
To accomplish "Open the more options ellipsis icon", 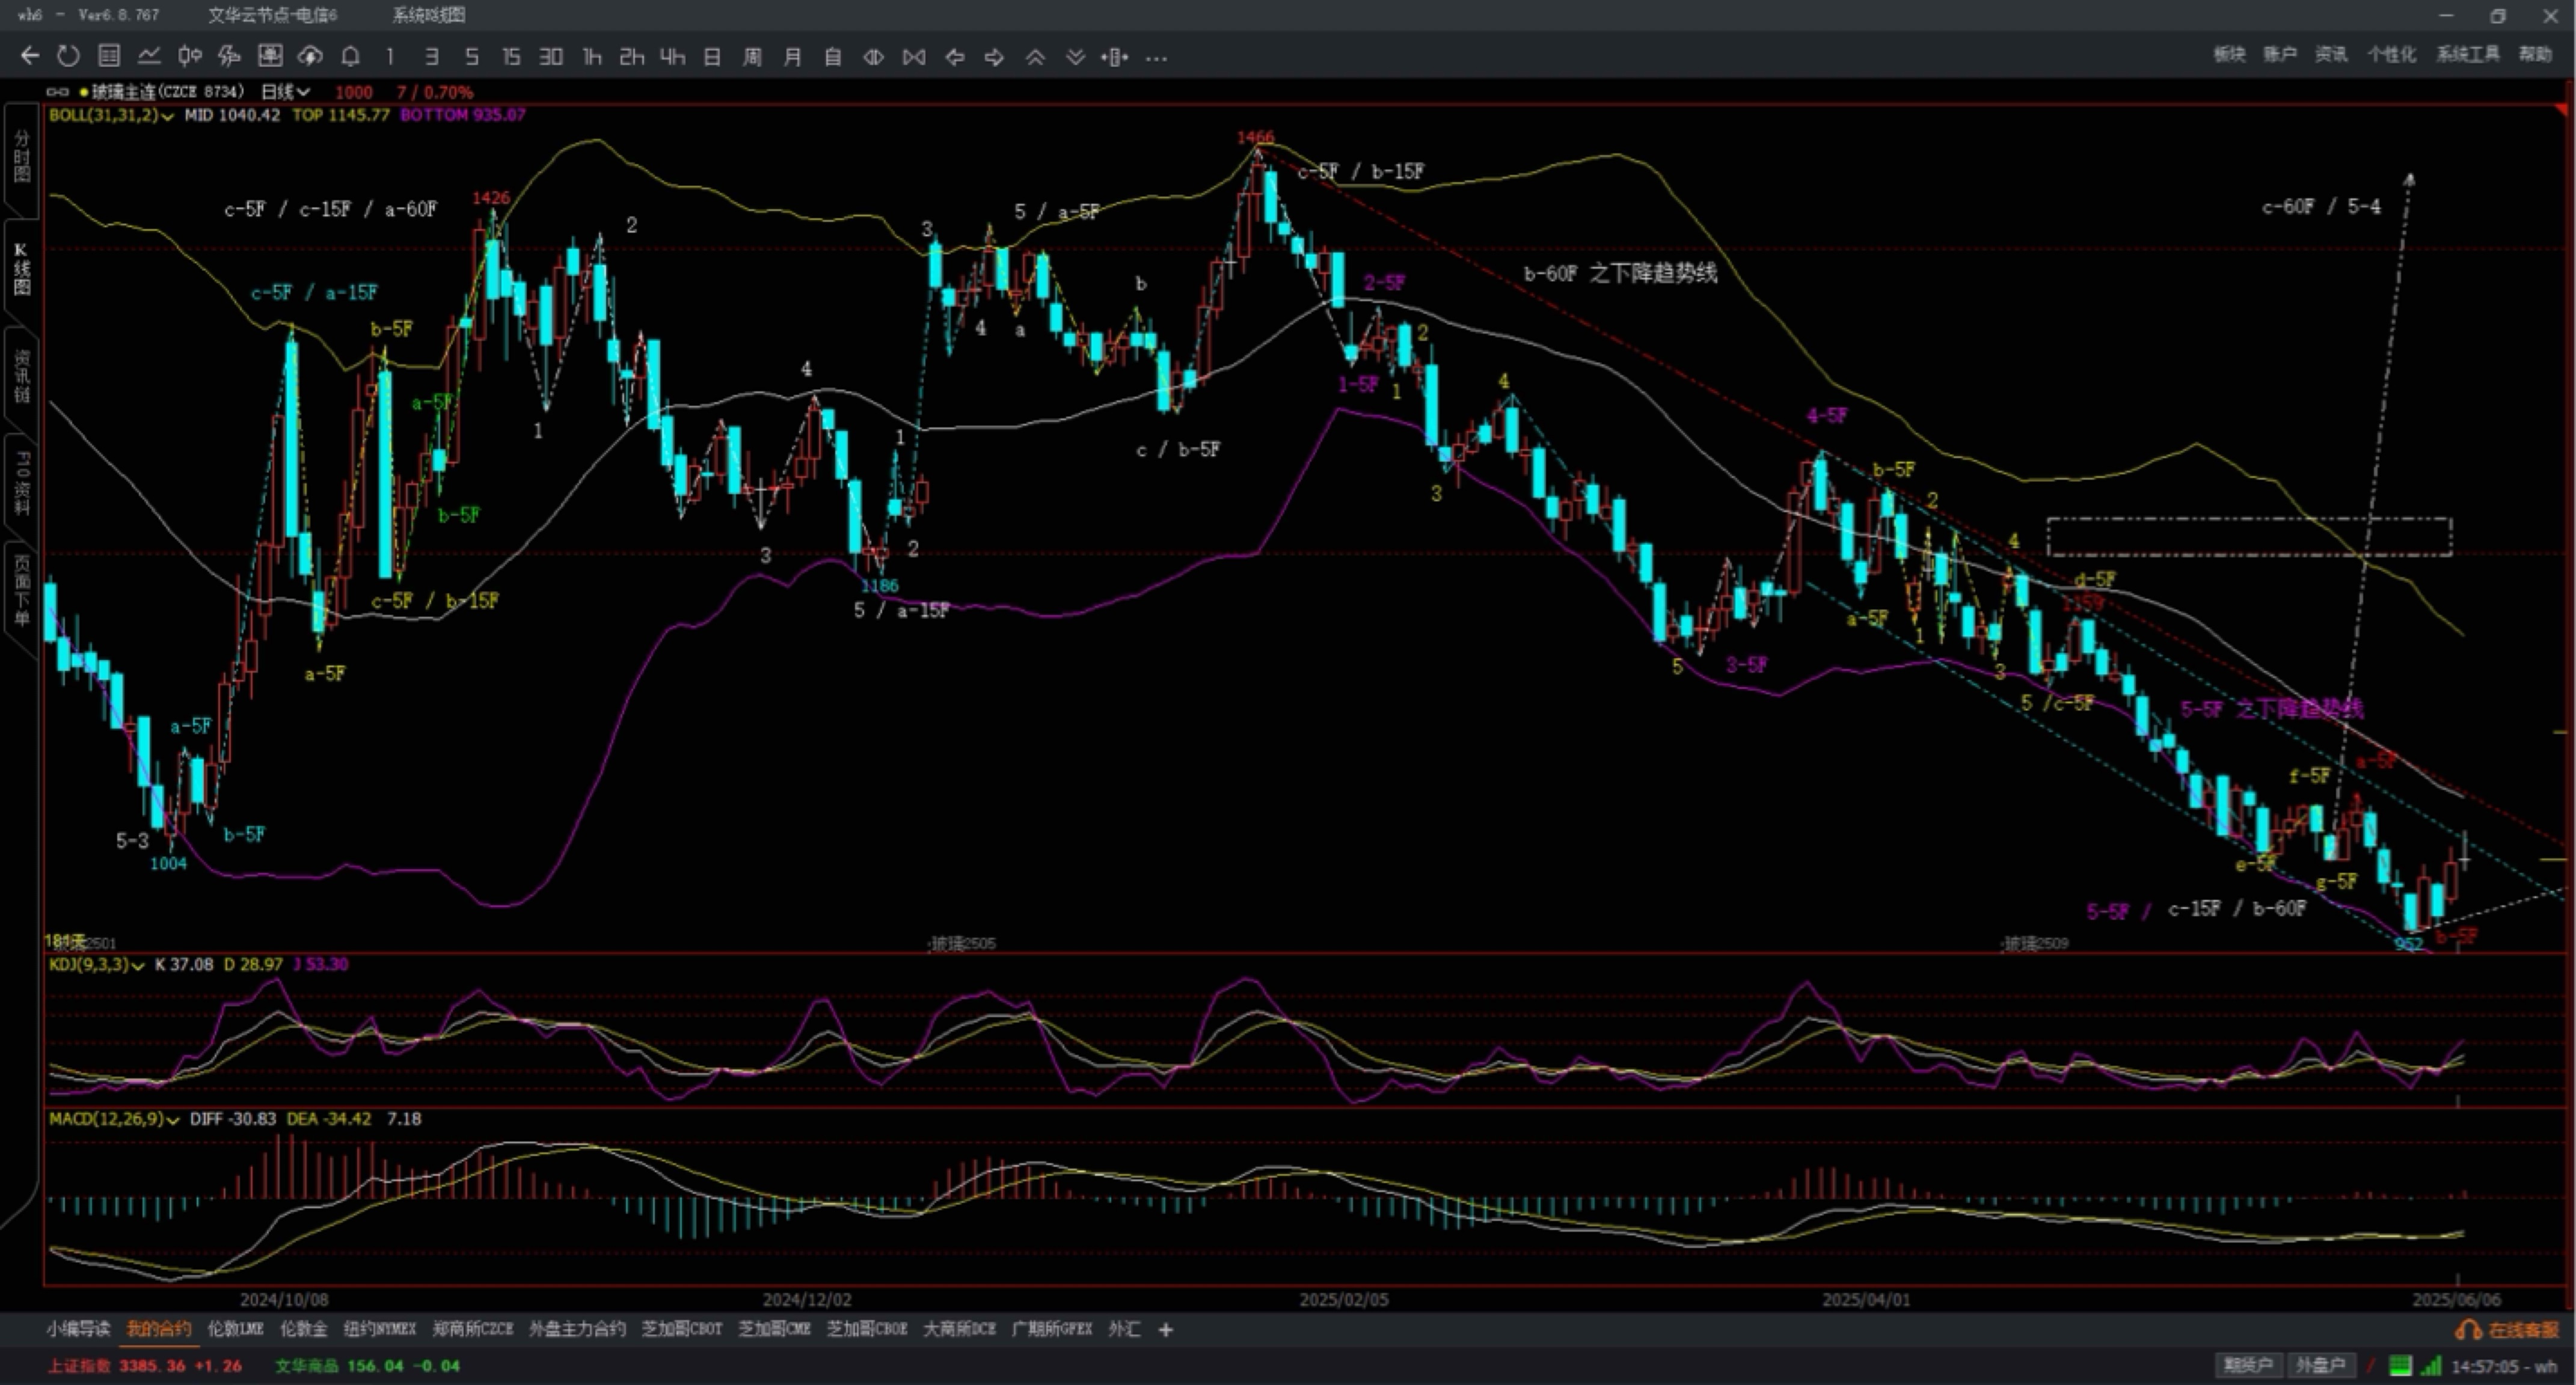I will click(x=1156, y=58).
